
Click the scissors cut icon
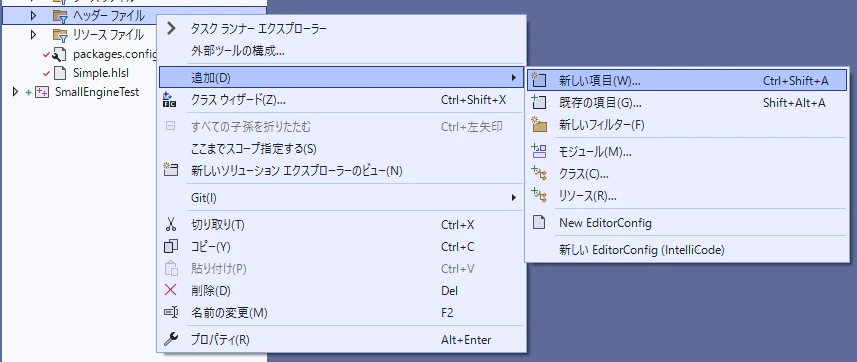pyautogui.click(x=171, y=224)
